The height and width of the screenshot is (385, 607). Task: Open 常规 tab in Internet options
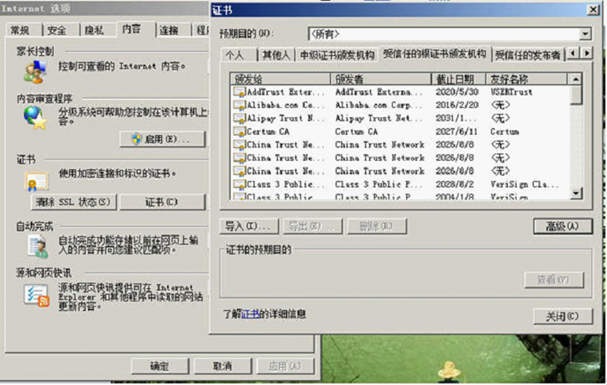21,30
